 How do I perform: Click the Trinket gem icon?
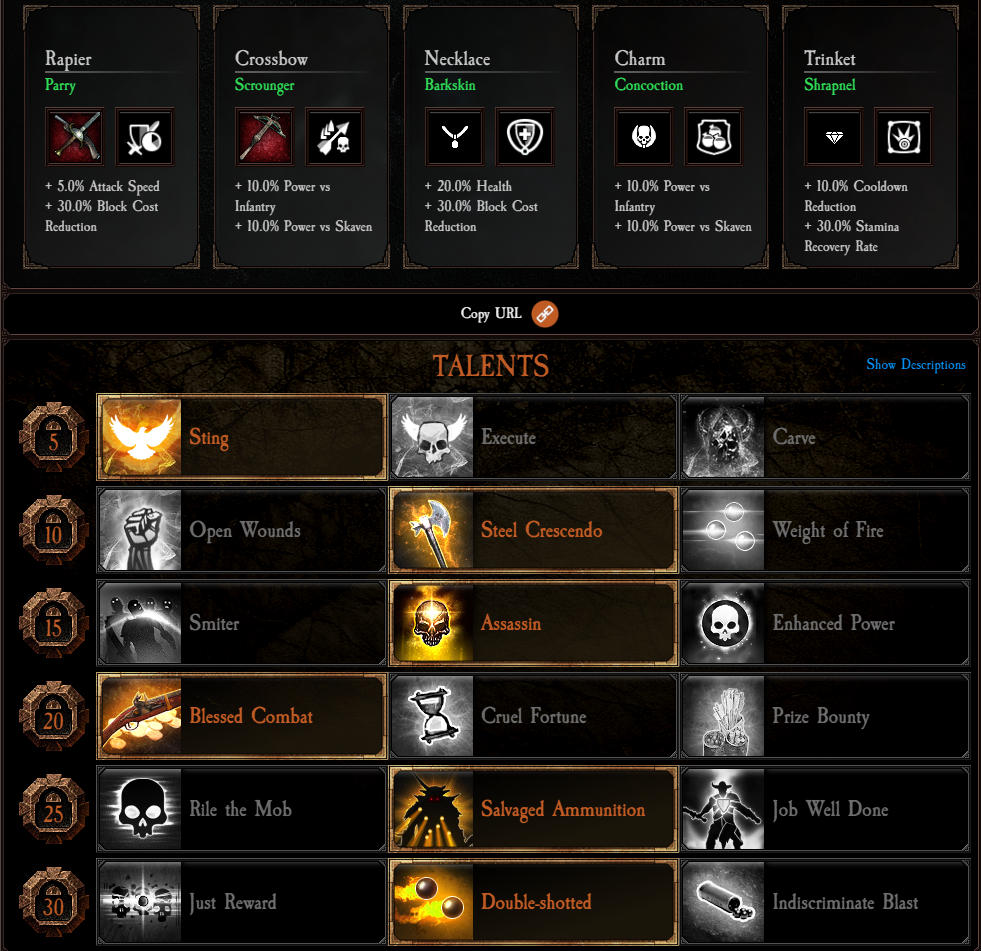[x=833, y=136]
